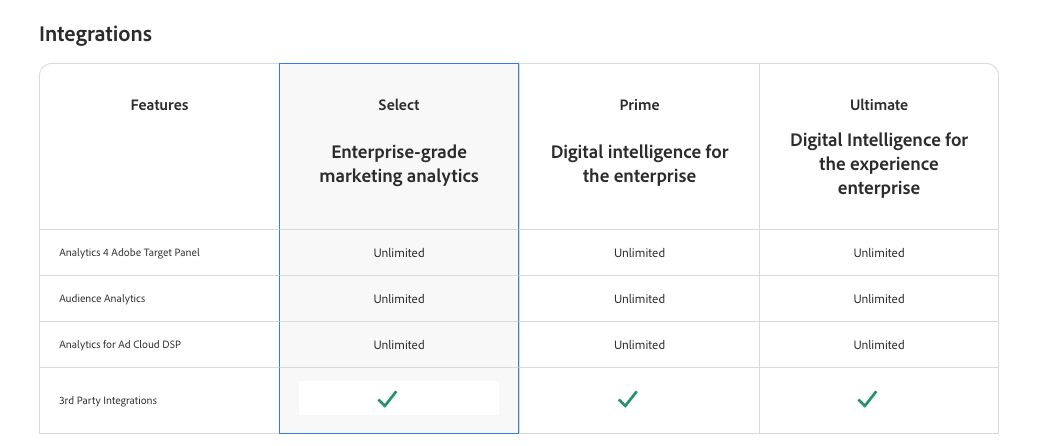1041x446 pixels.
Task: Select the Select plan column header
Action: pyautogui.click(x=399, y=105)
